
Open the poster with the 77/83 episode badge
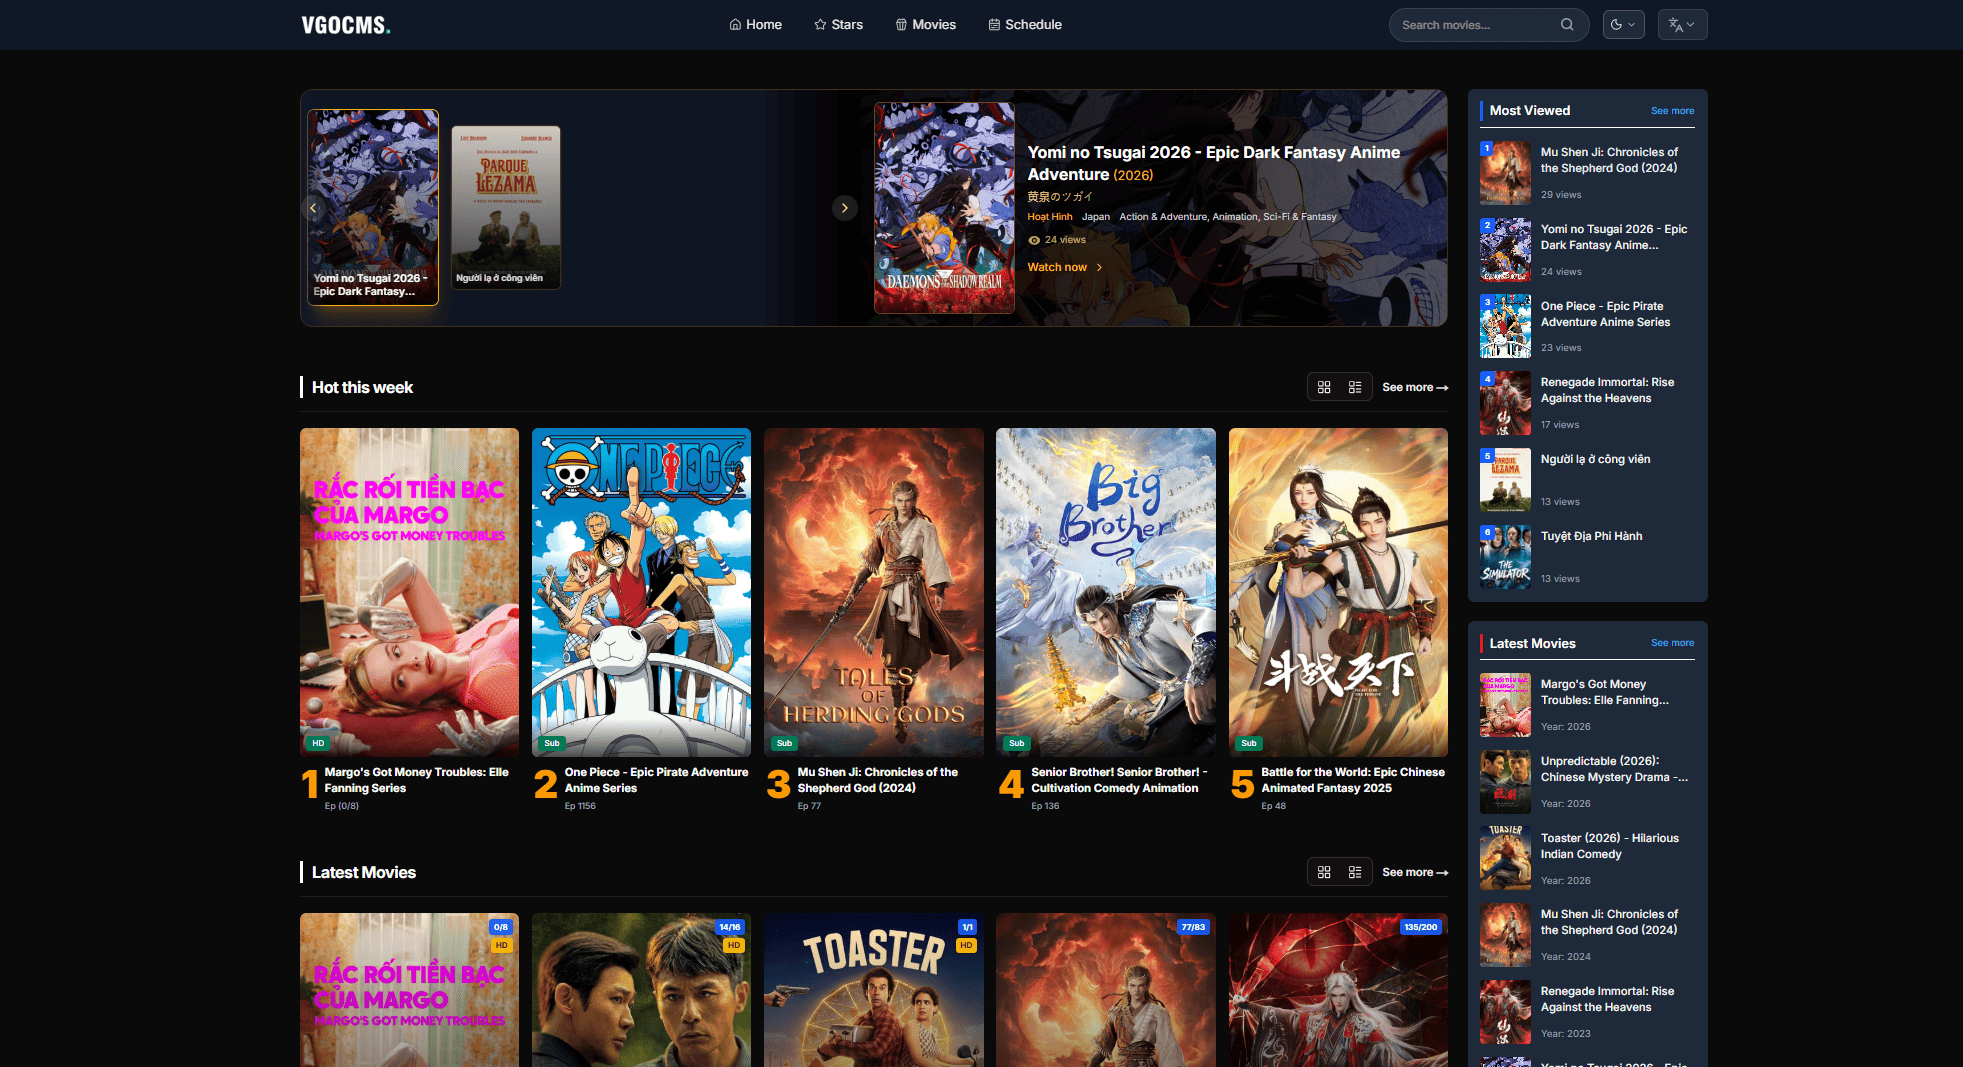pos(1106,990)
